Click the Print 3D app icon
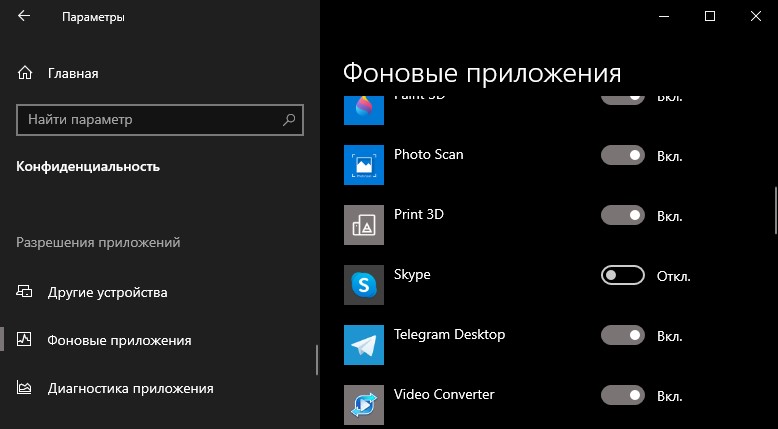The height and width of the screenshot is (429, 778). (364, 225)
